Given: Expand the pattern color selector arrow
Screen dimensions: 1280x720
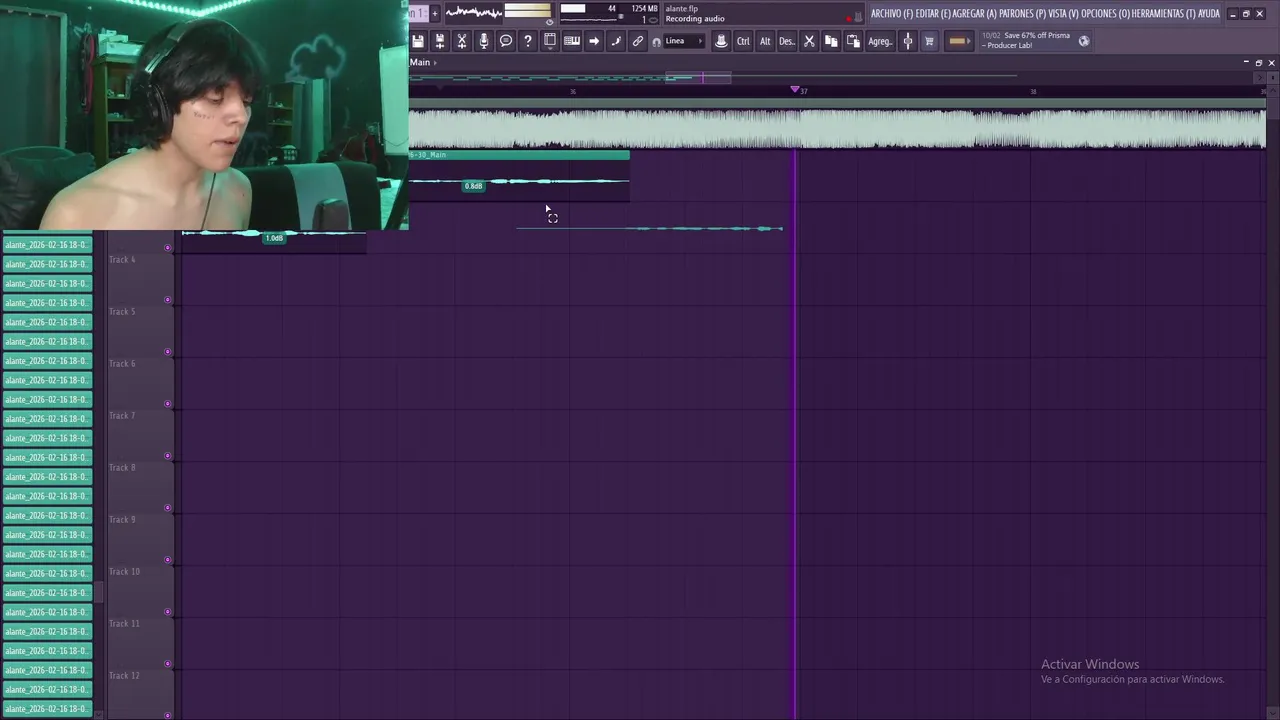Looking at the screenshot, I should tap(970, 41).
